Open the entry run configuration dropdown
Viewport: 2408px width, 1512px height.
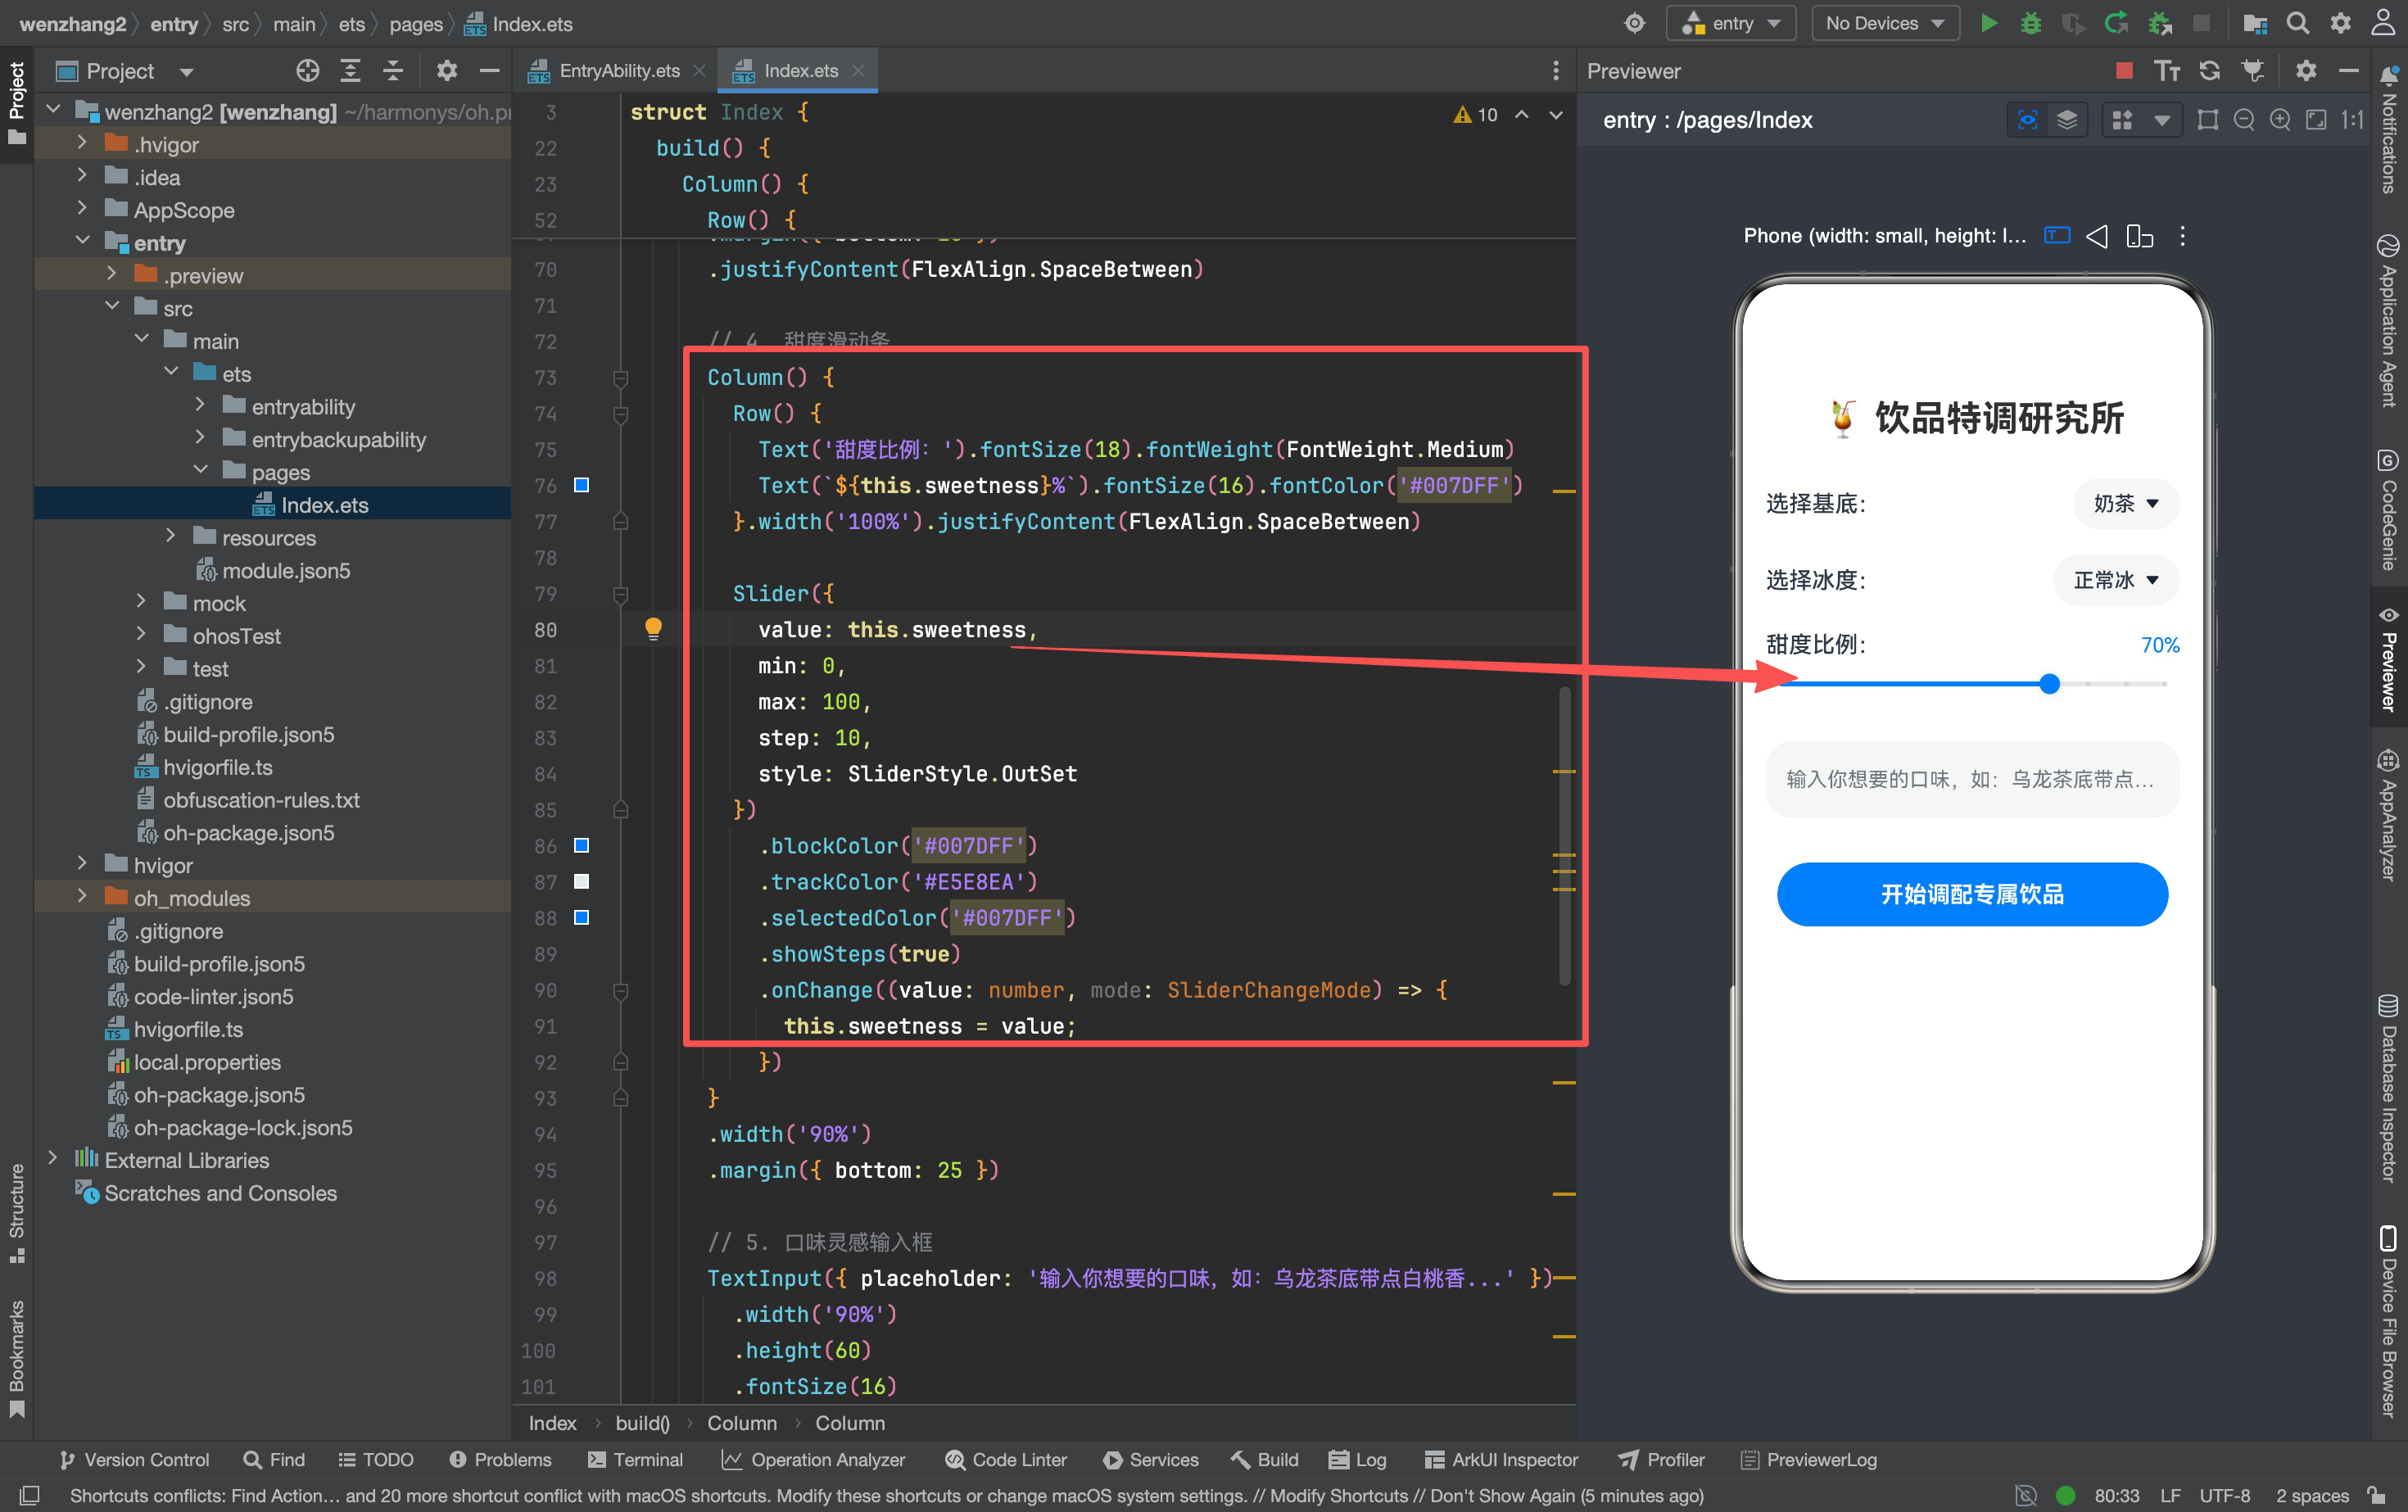[1731, 23]
